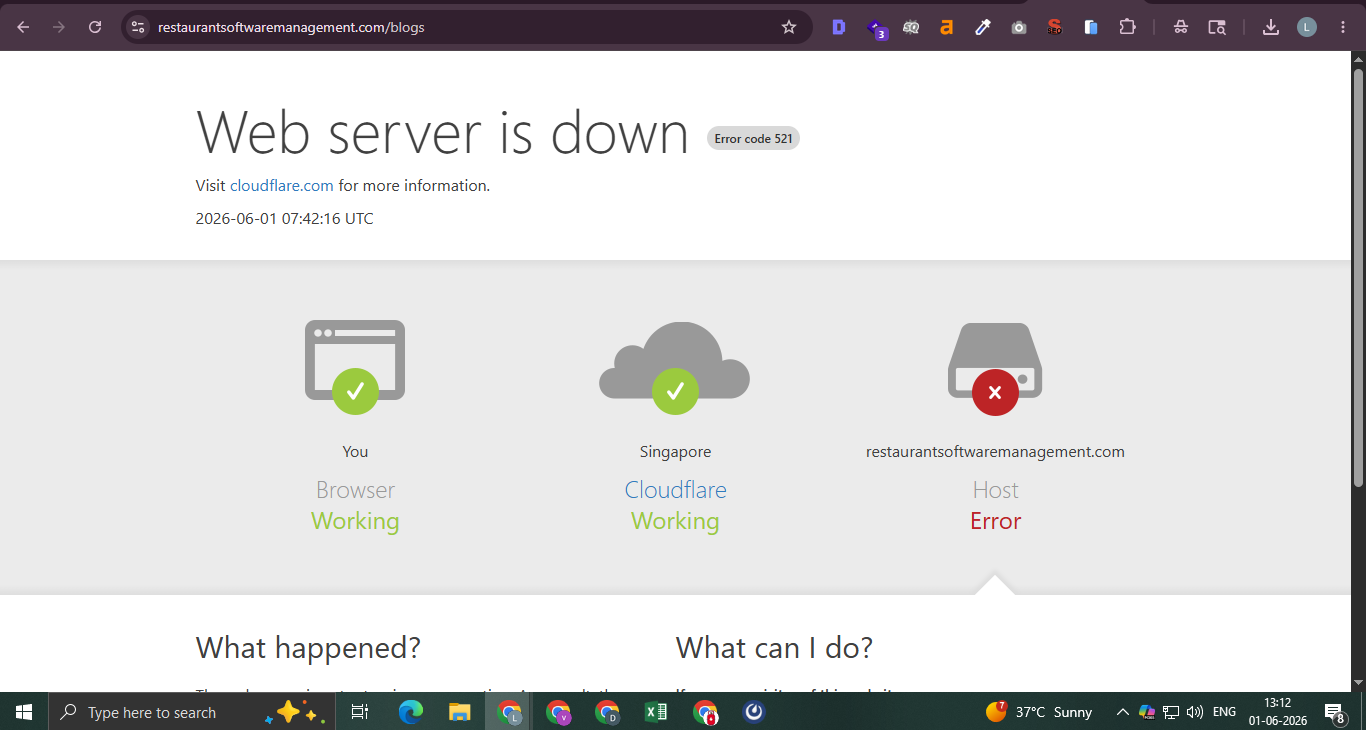1366x730 pixels.
Task: Open the Cloudflare status link
Action: [x=675, y=490]
